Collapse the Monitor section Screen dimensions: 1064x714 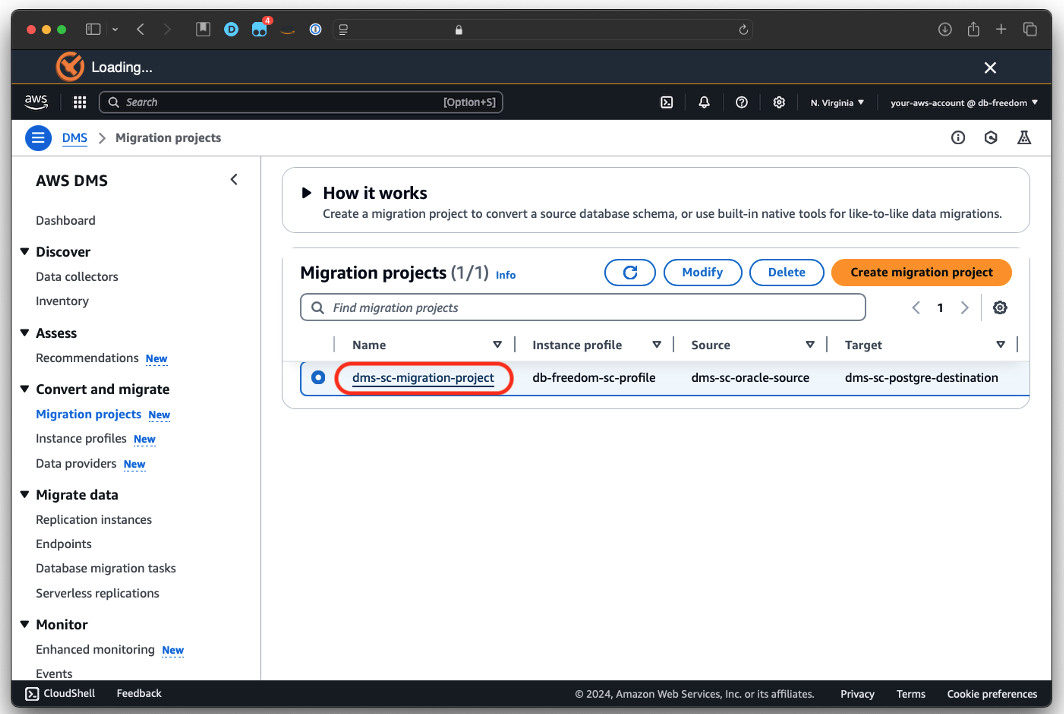tap(24, 624)
